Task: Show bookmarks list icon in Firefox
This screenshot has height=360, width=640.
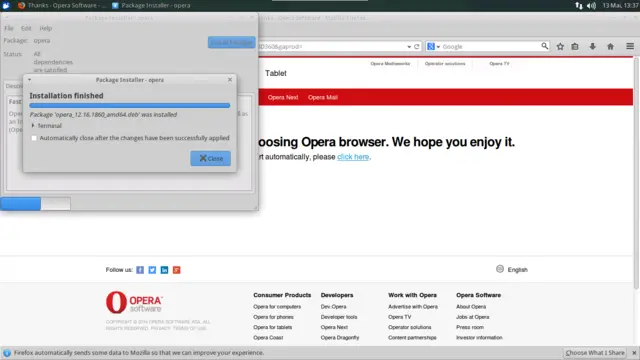Action: [x=575, y=47]
